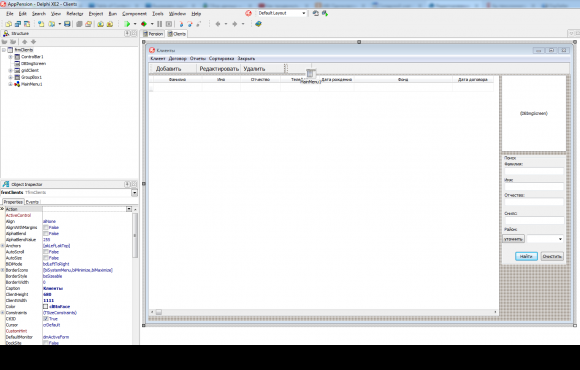Screen dimensions: 580x370
Task: Switch to the Events tab
Action: point(32,202)
